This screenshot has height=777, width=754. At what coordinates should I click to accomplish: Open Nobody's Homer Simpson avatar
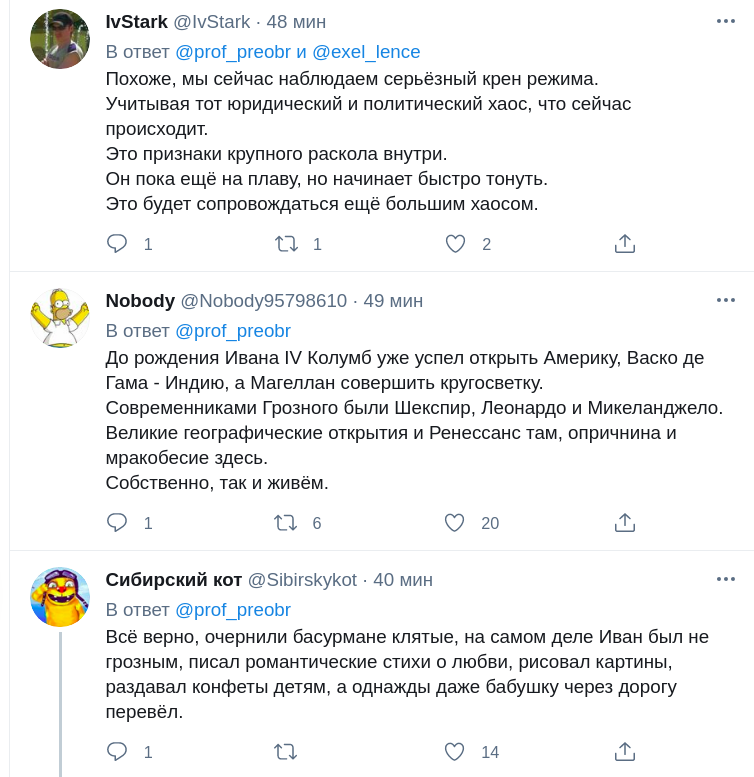(60, 317)
